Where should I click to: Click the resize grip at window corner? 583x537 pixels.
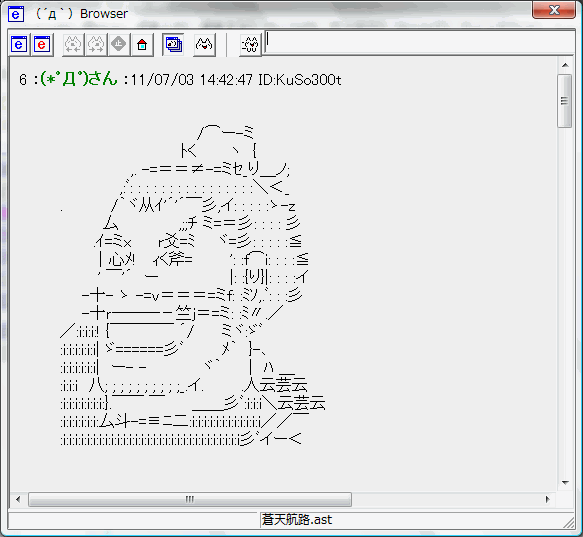tap(568, 523)
